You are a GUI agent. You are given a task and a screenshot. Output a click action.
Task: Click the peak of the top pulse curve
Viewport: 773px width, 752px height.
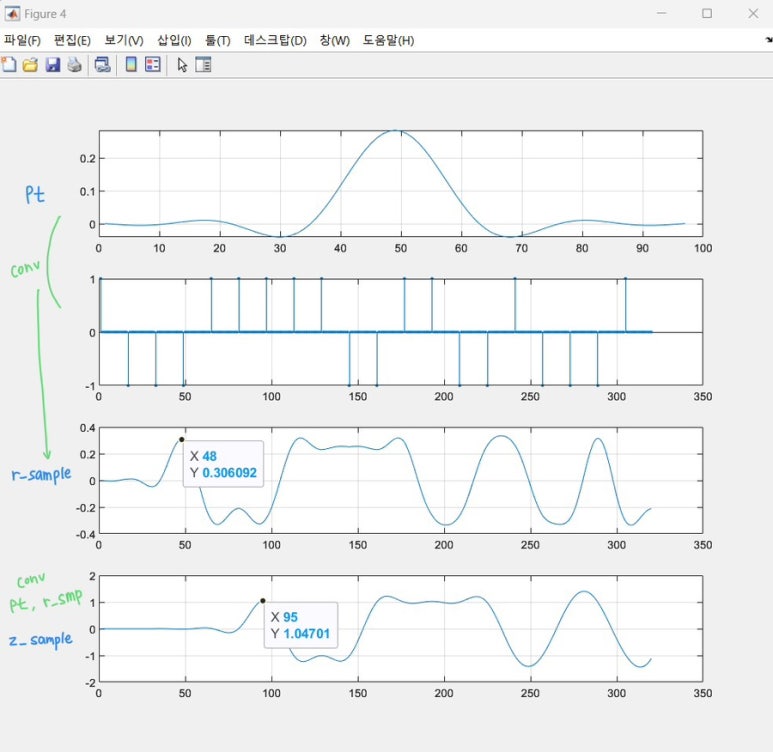point(395,131)
